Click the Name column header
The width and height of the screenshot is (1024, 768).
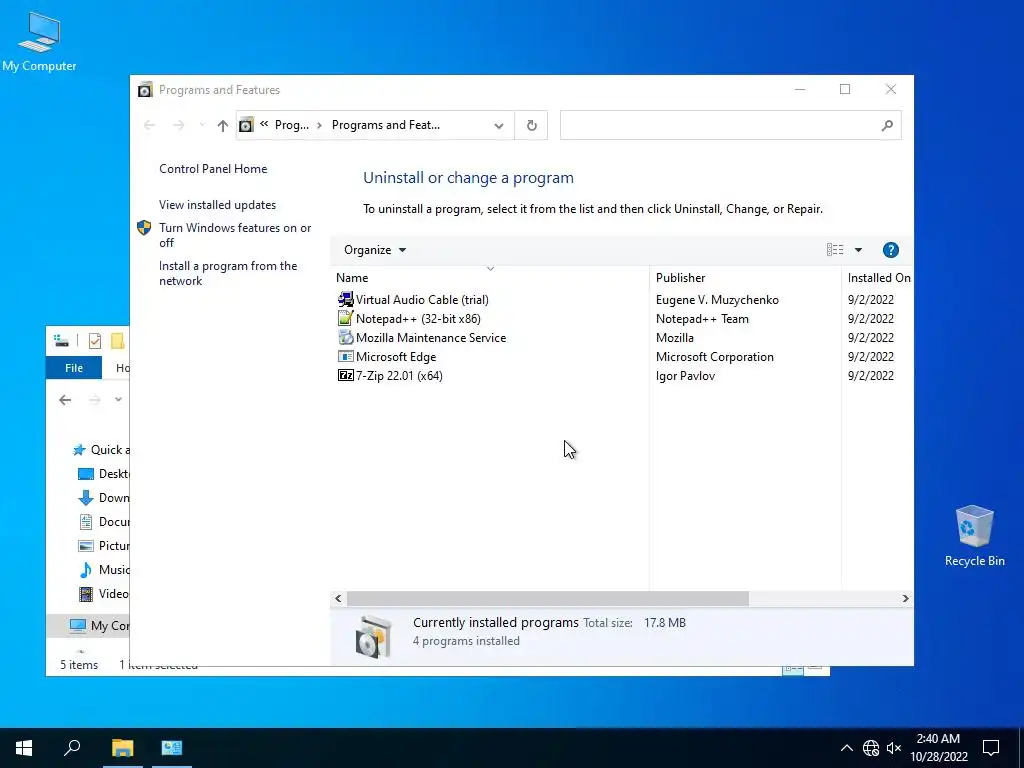coord(489,278)
